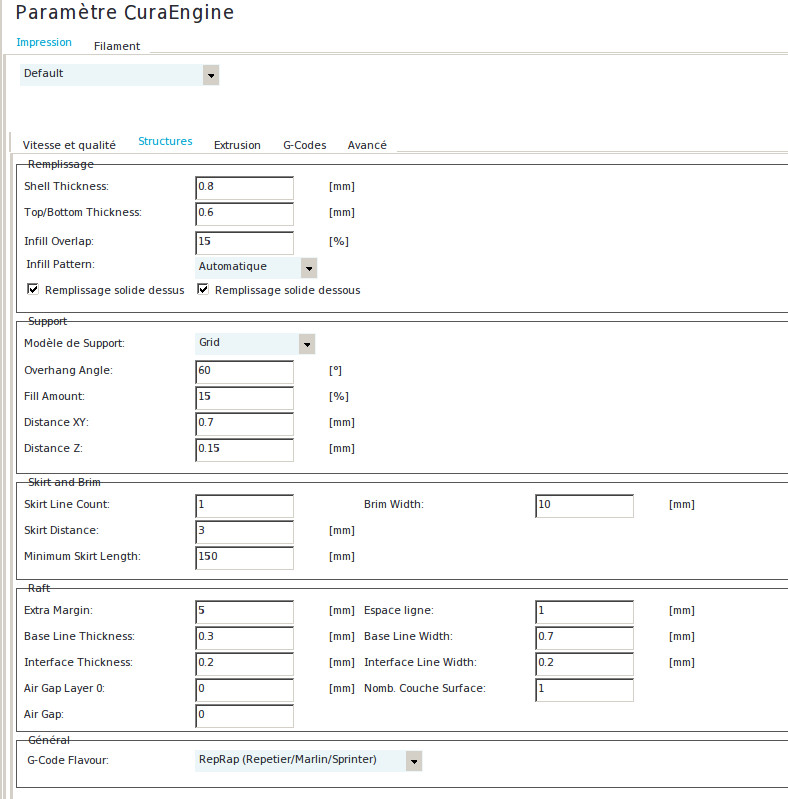Select the Structures tab
788x799 pixels.
165,141
